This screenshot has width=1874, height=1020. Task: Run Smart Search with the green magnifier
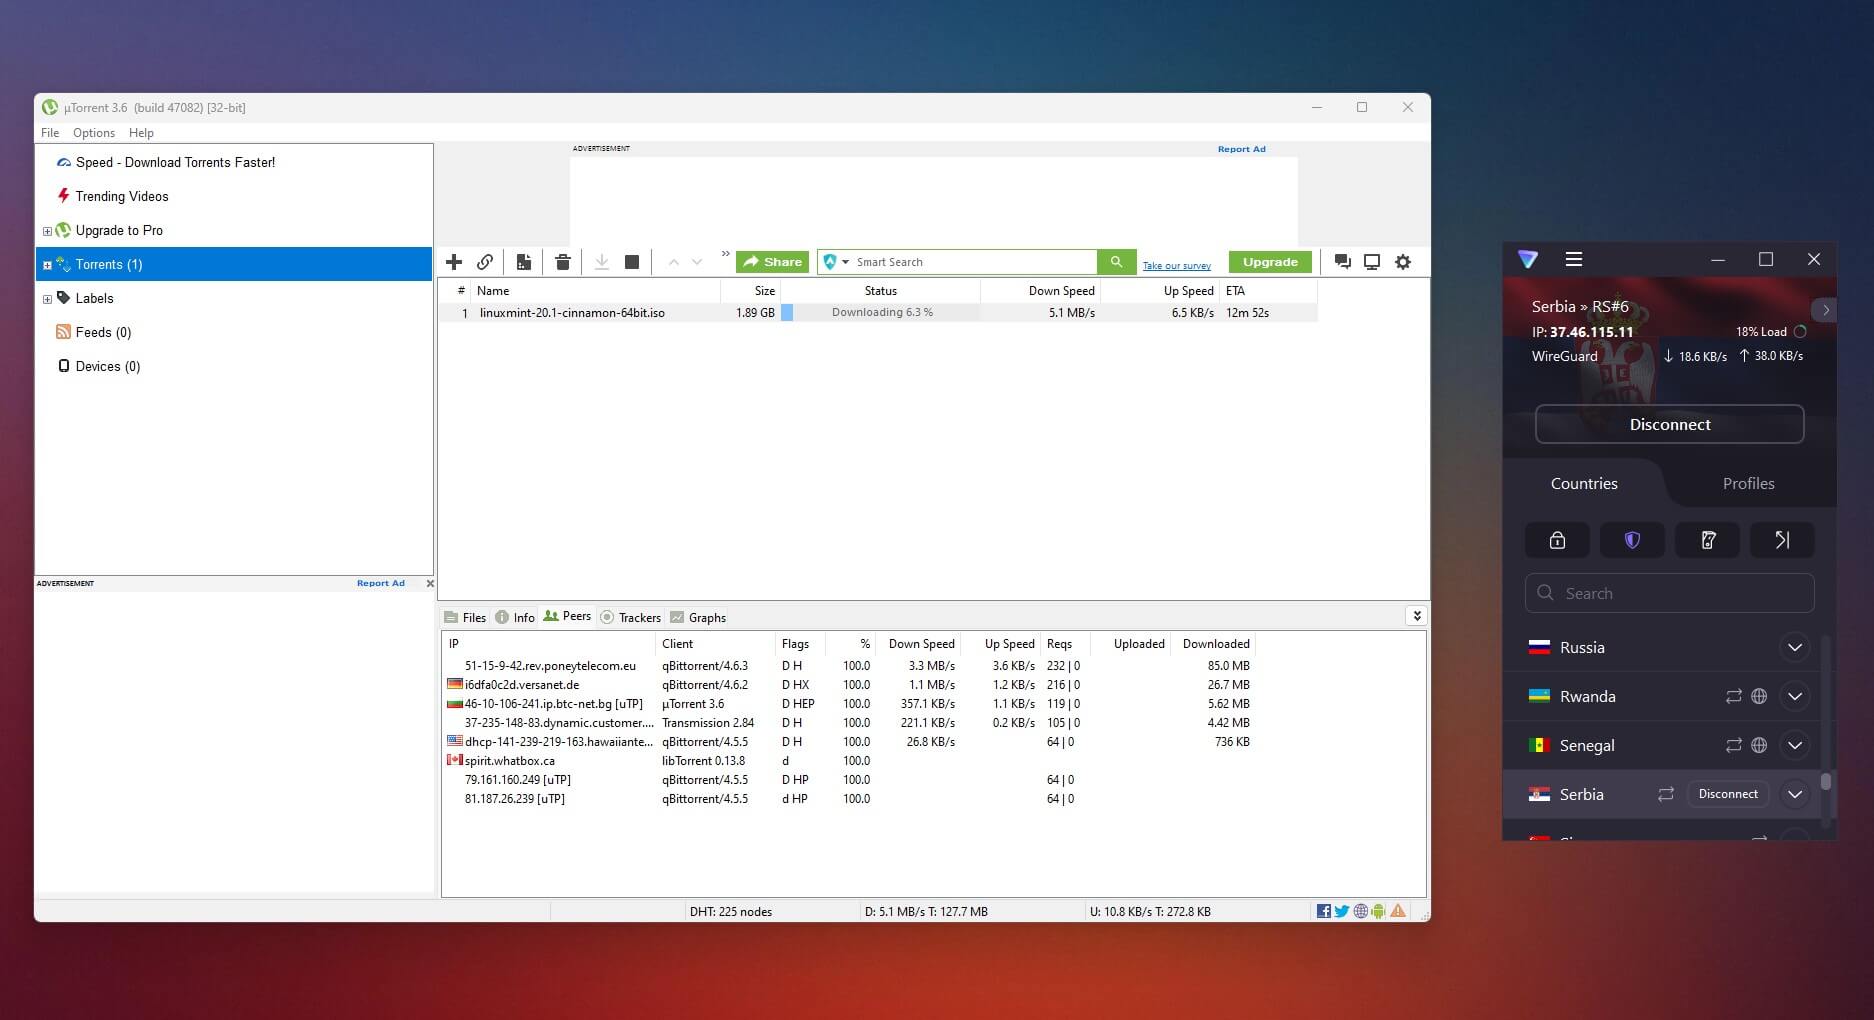tap(1116, 262)
